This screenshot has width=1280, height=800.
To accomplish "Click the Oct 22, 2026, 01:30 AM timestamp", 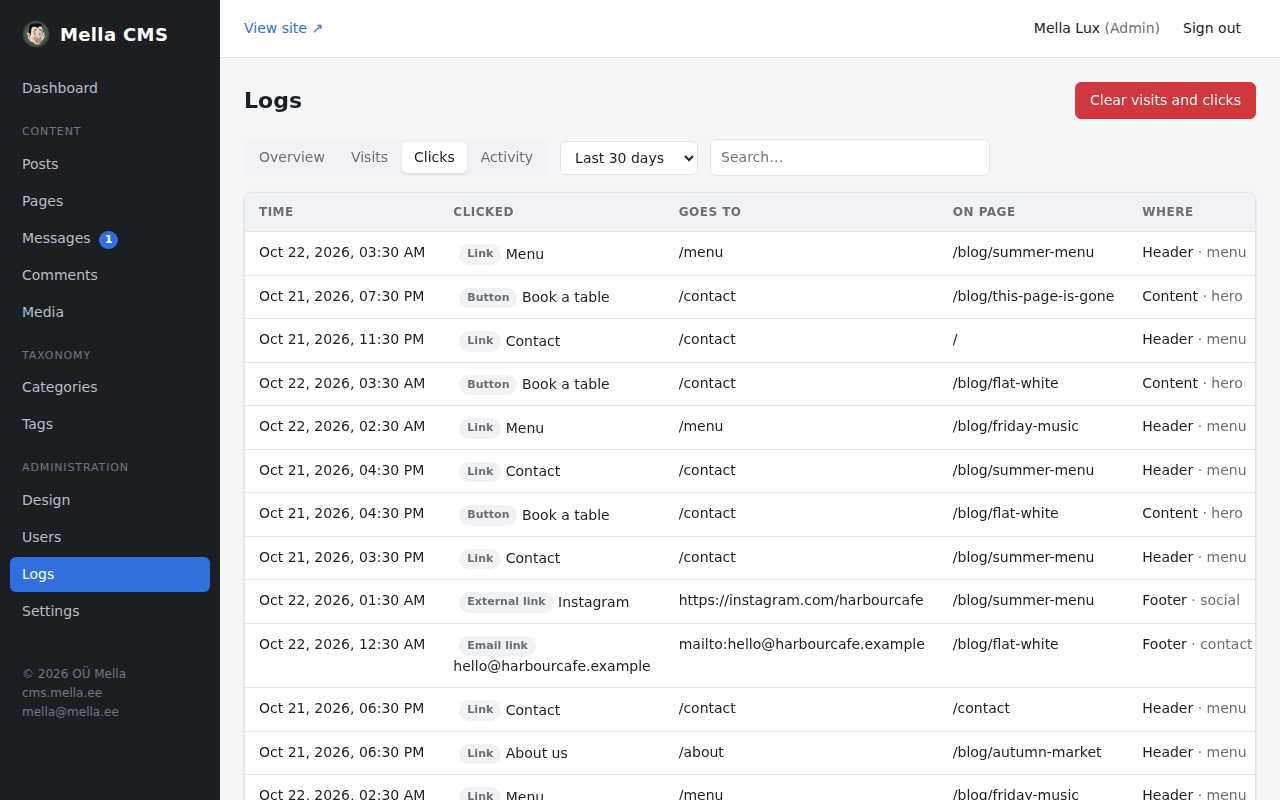I will coord(342,600).
